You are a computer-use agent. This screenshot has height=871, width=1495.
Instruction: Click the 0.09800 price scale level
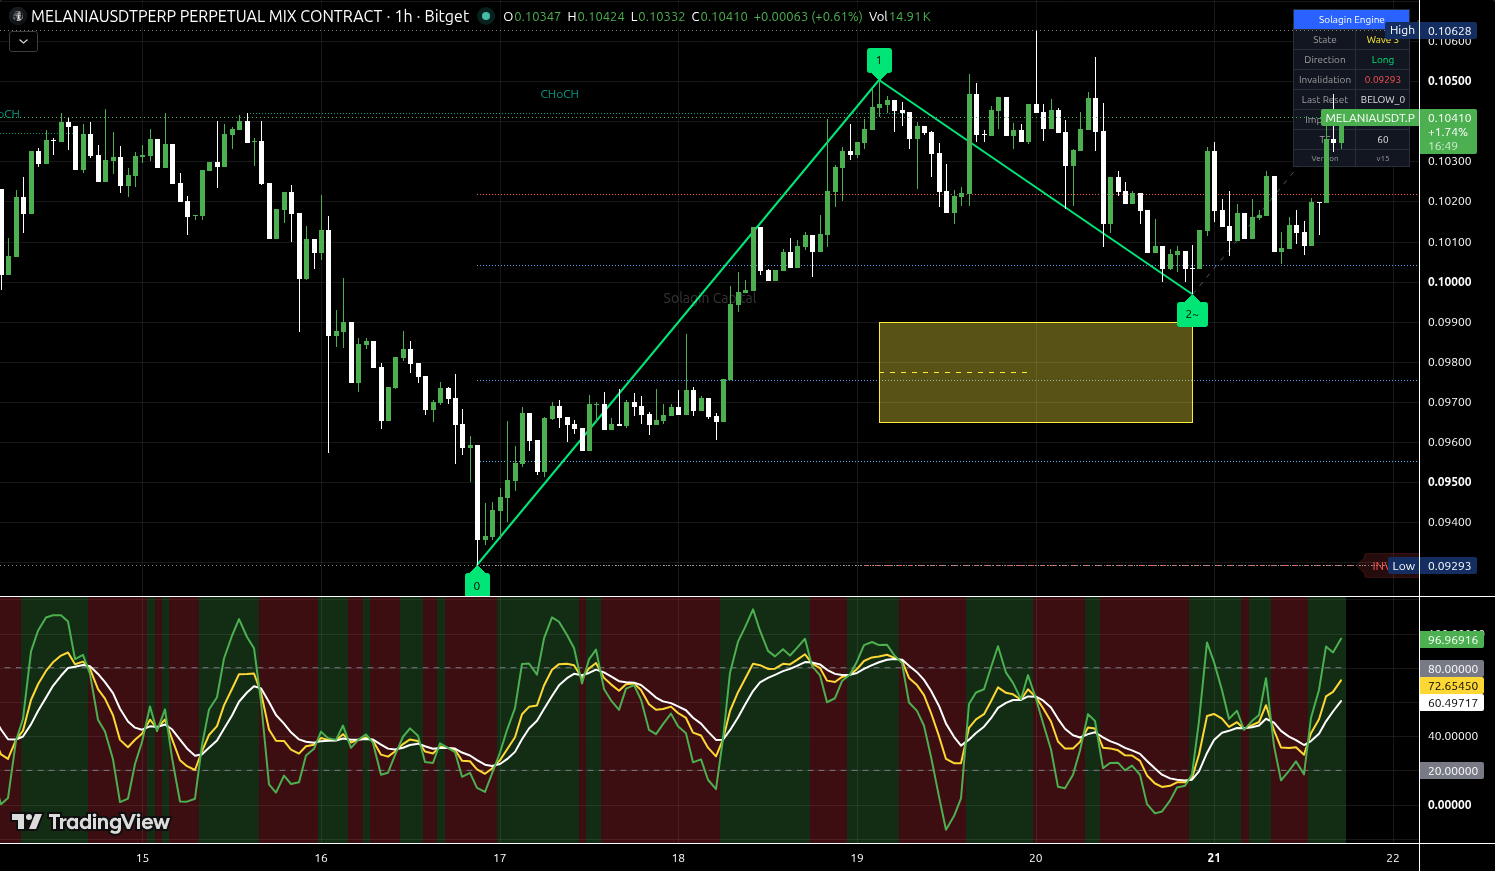coord(1449,362)
